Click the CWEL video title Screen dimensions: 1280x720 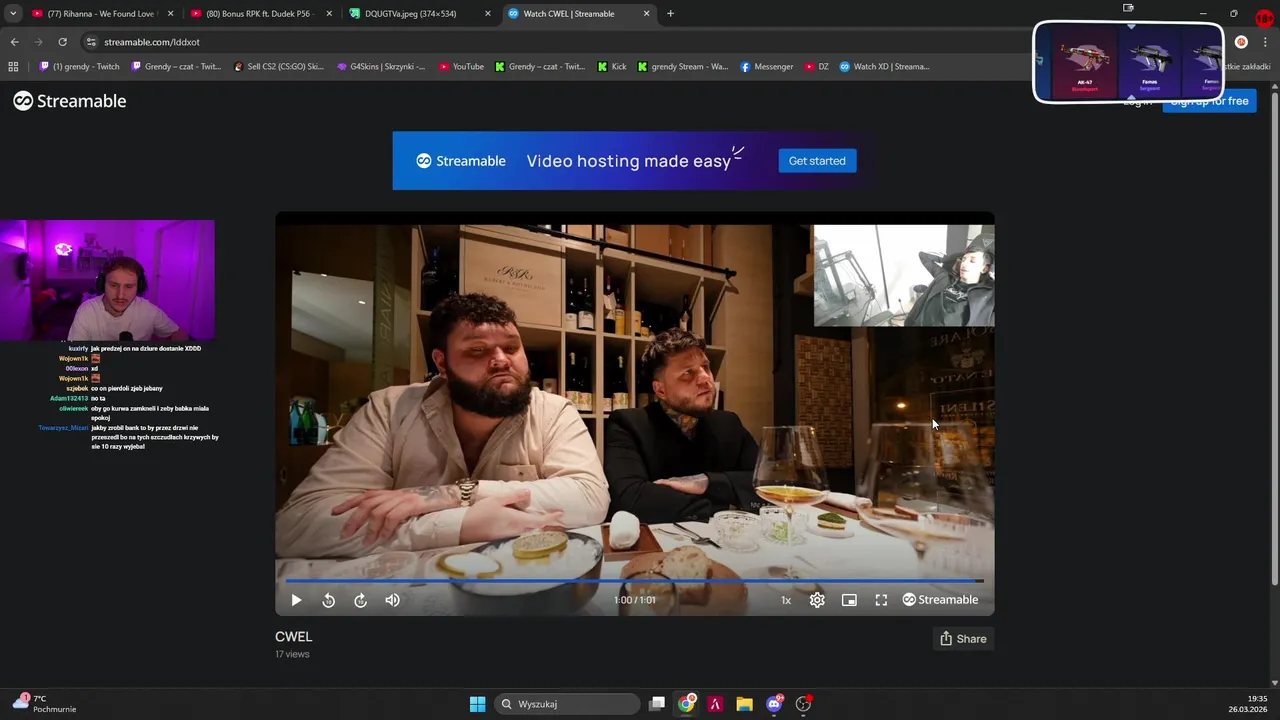pyautogui.click(x=294, y=637)
